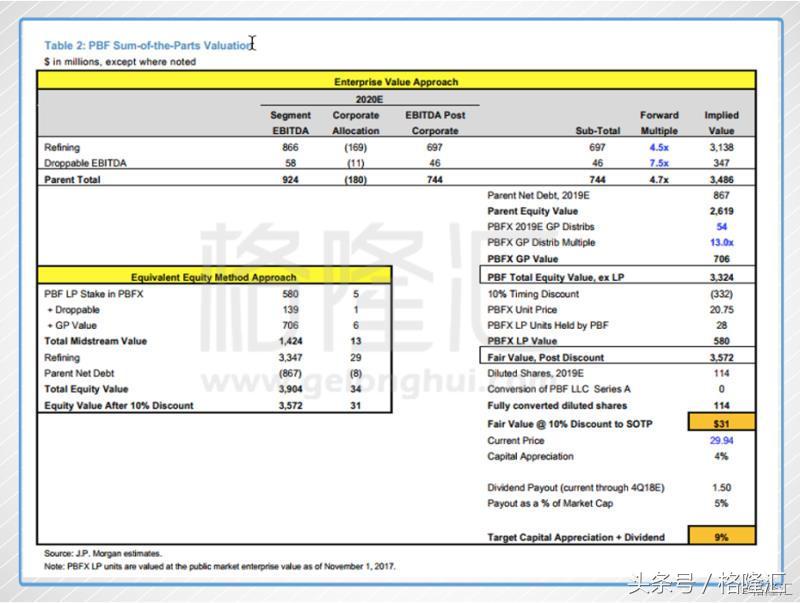The height and width of the screenshot is (603, 800).
Task: Click the "PBFX LP Value" label
Action: tap(522, 341)
